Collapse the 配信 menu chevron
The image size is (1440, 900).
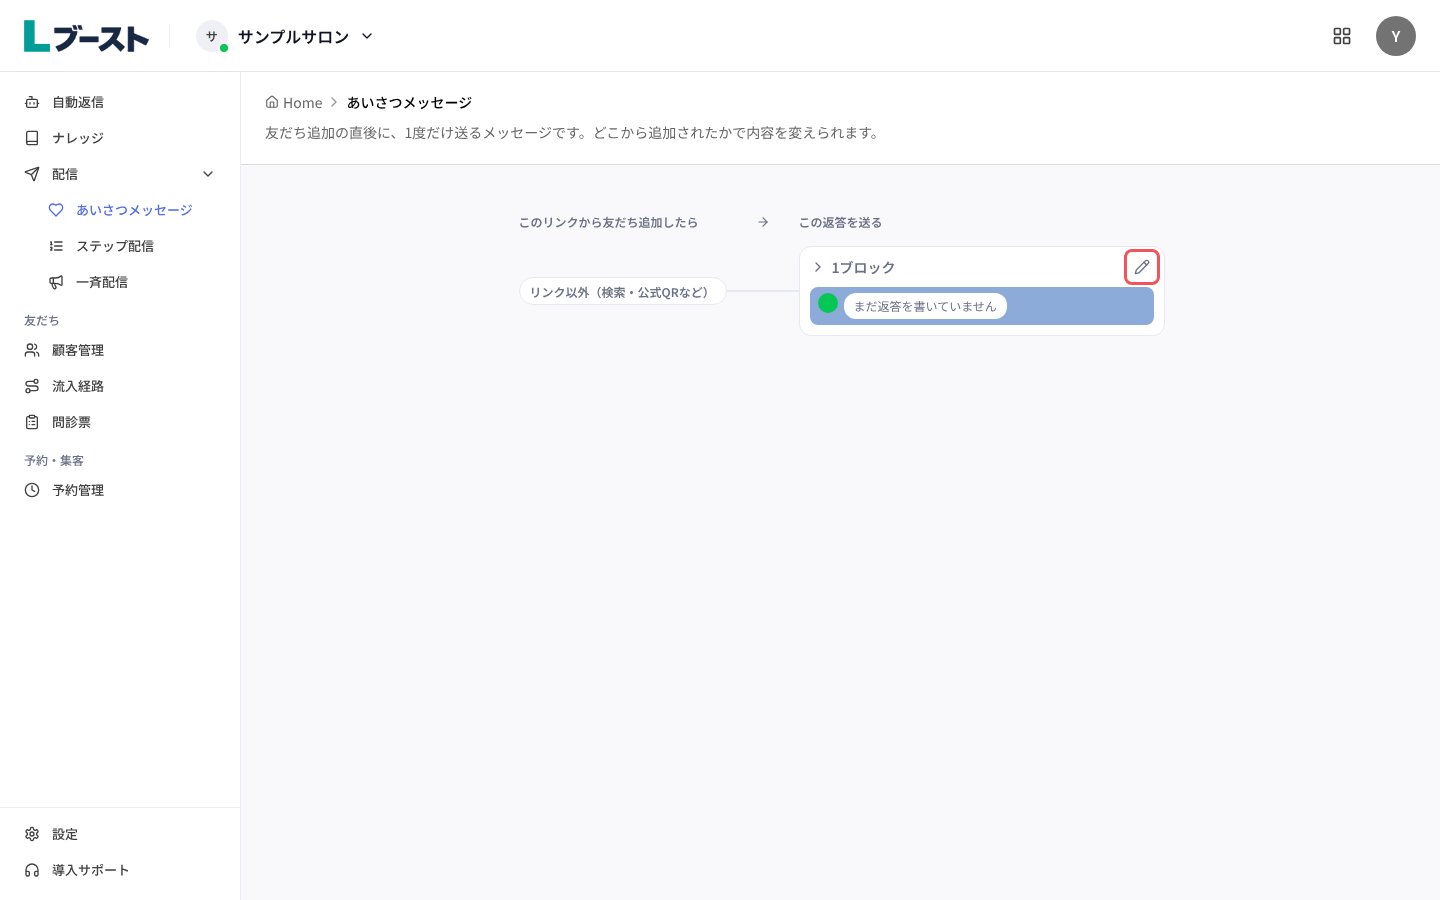coord(208,174)
